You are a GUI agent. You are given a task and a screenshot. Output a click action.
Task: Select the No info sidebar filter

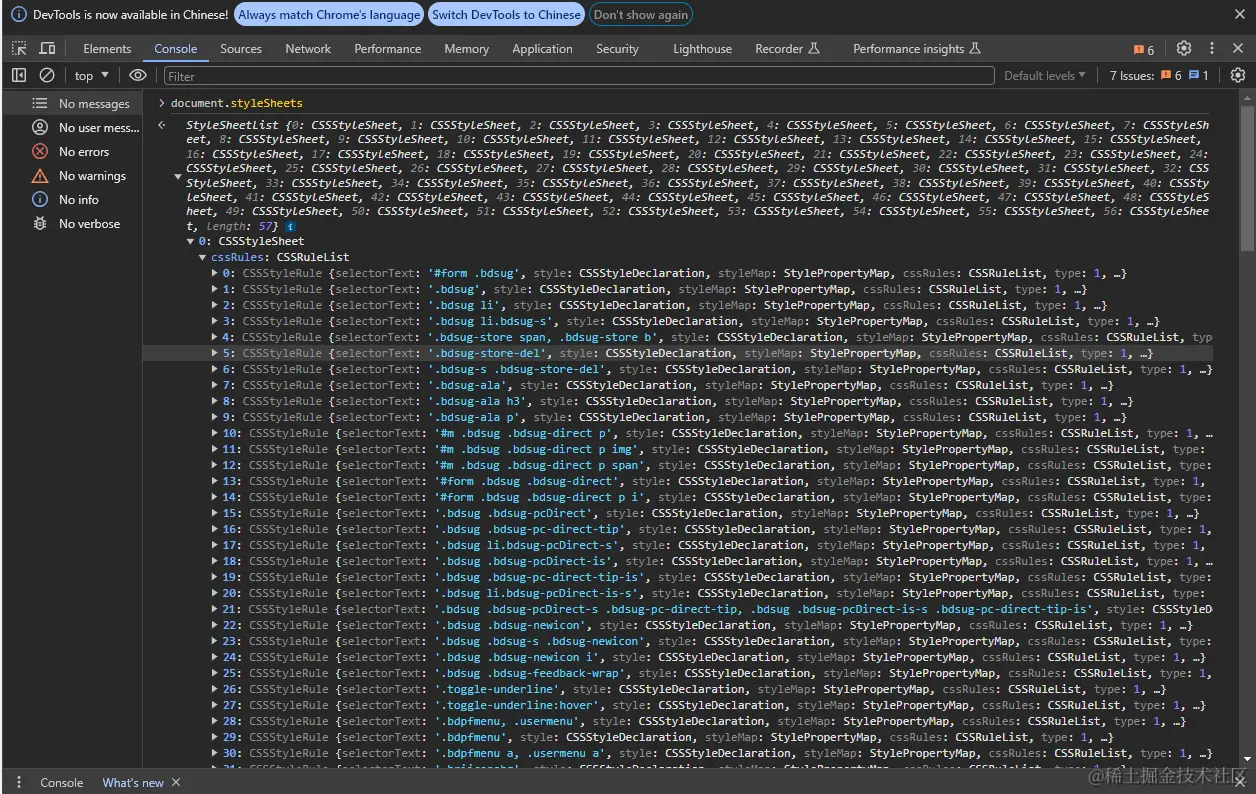click(x=71, y=200)
